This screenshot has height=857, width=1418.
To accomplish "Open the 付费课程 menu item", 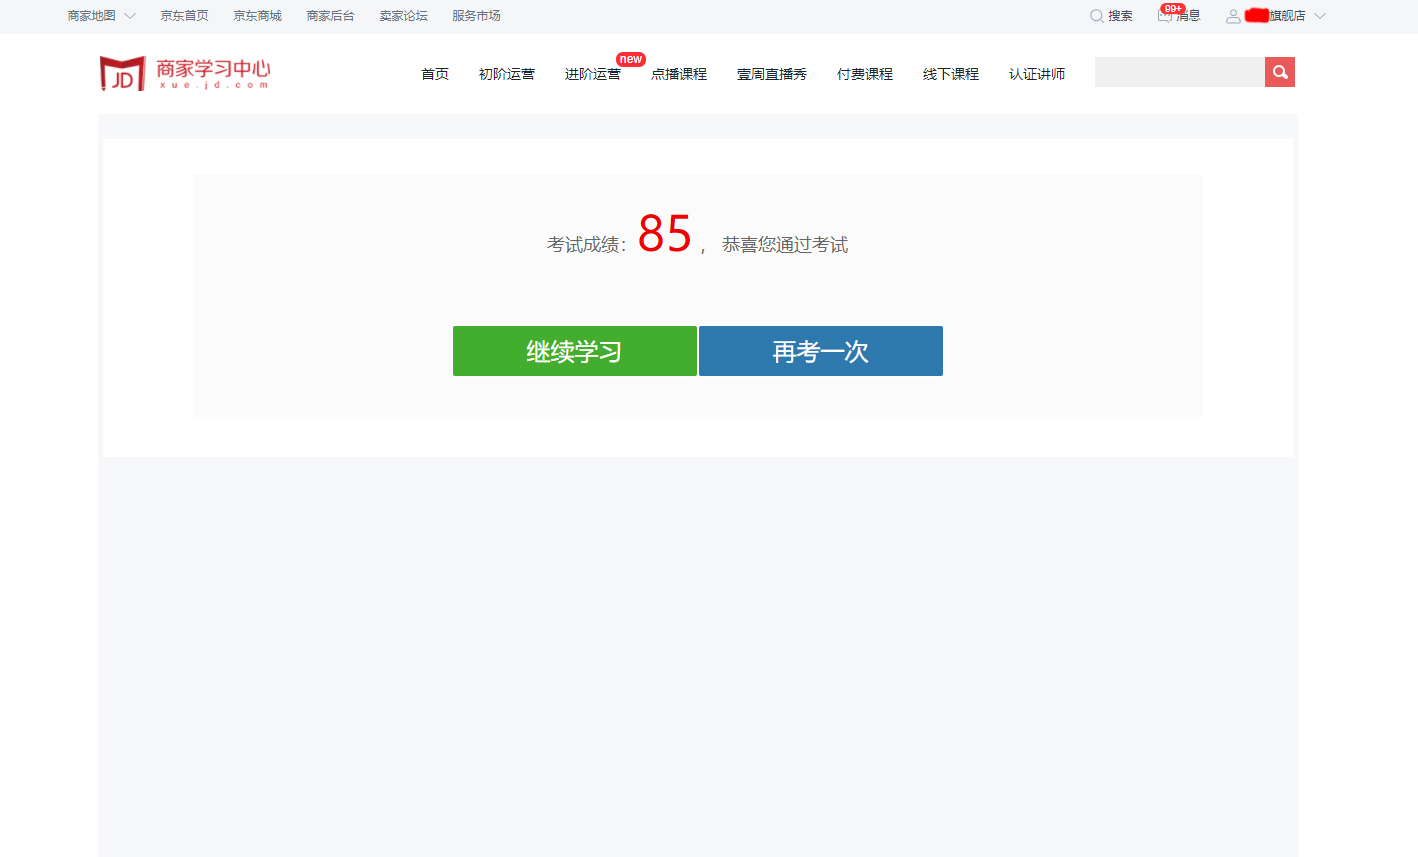I will (865, 74).
